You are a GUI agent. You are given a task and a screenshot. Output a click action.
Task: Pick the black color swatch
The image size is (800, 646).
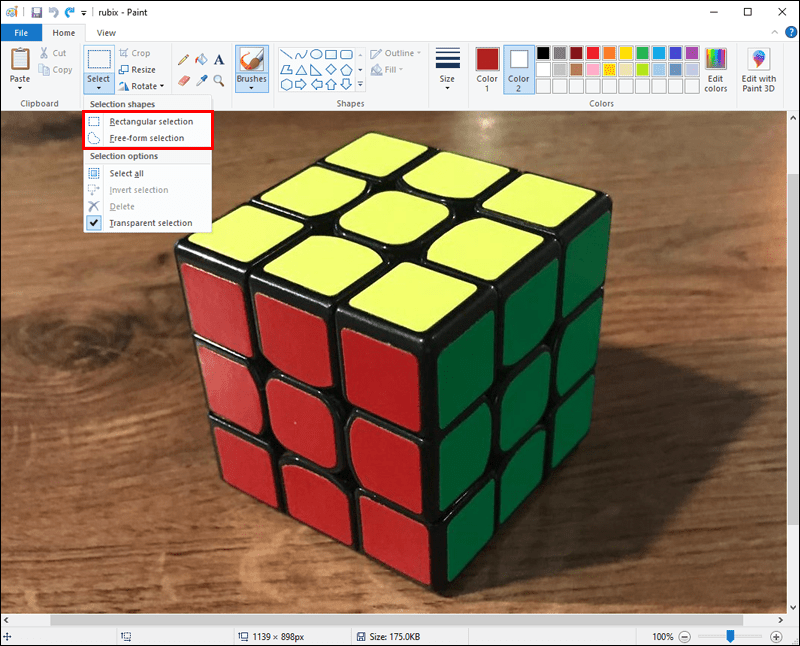click(x=543, y=53)
